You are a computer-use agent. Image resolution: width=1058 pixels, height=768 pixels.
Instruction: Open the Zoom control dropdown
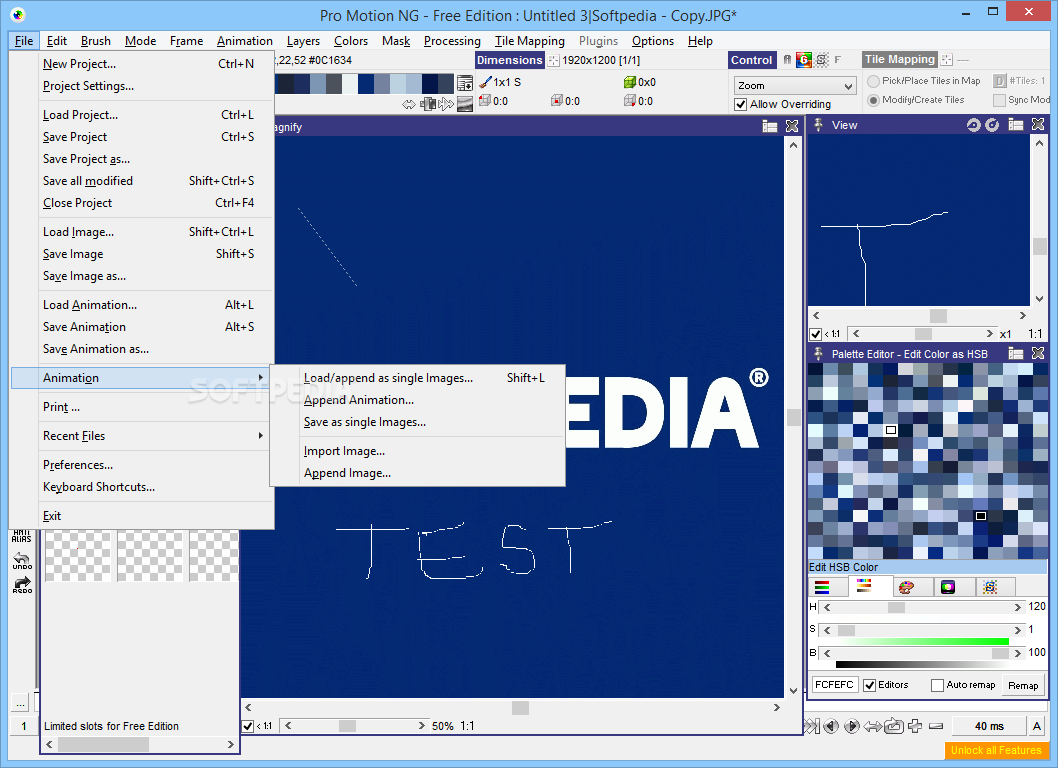pos(795,86)
